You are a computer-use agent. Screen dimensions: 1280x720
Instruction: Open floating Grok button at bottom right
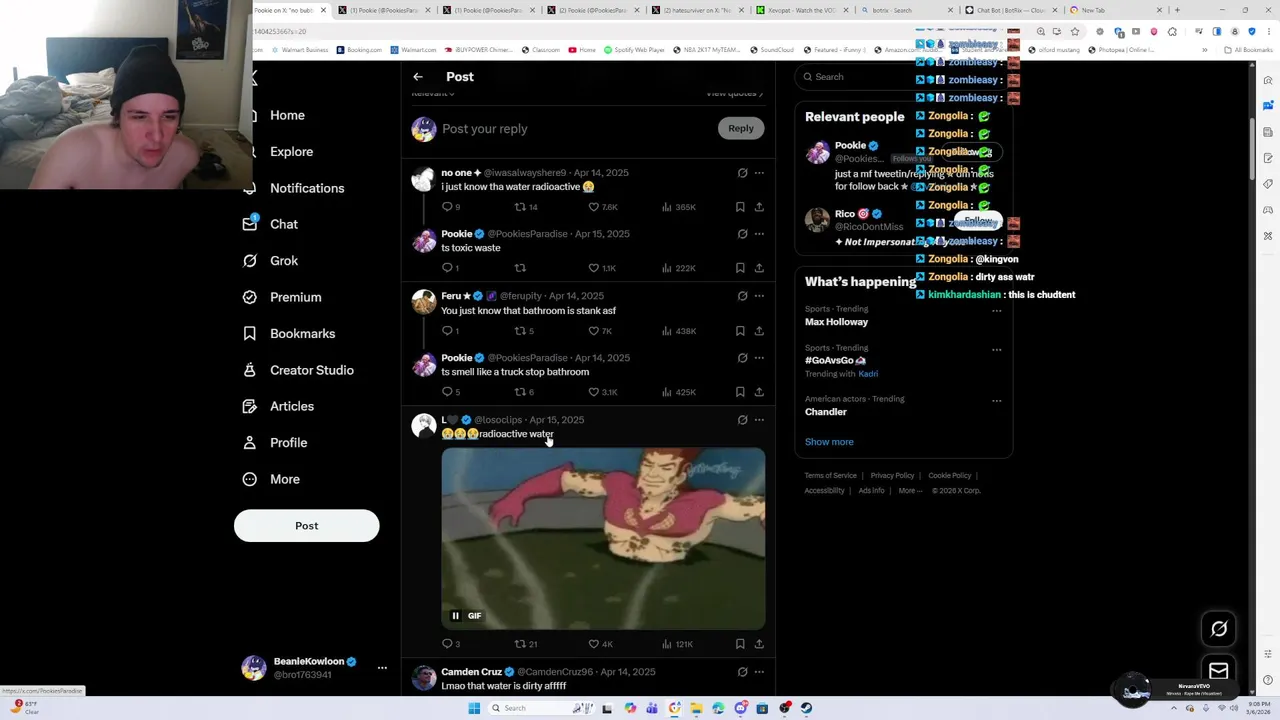click(1218, 629)
